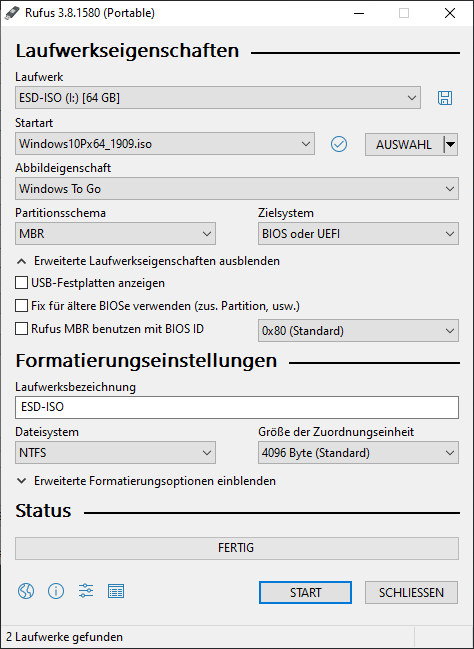The height and width of the screenshot is (649, 474).
Task: Click the ISO checksum checkmark icon
Action: click(339, 144)
